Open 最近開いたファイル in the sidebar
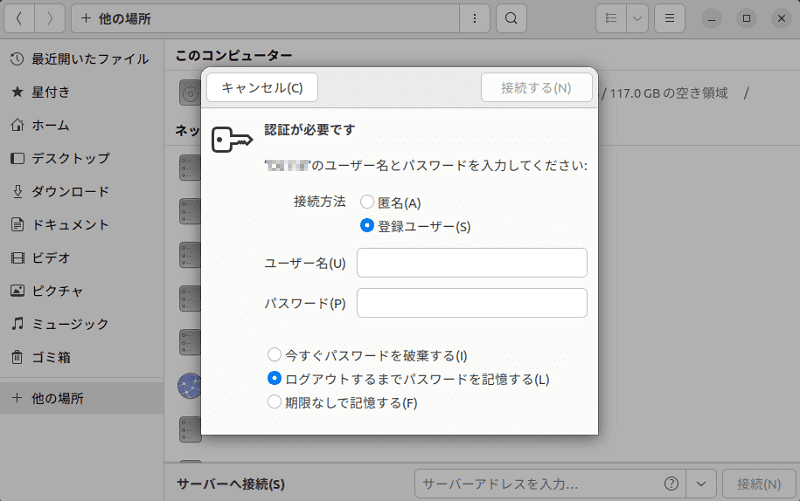The image size is (800, 501). tap(82, 59)
